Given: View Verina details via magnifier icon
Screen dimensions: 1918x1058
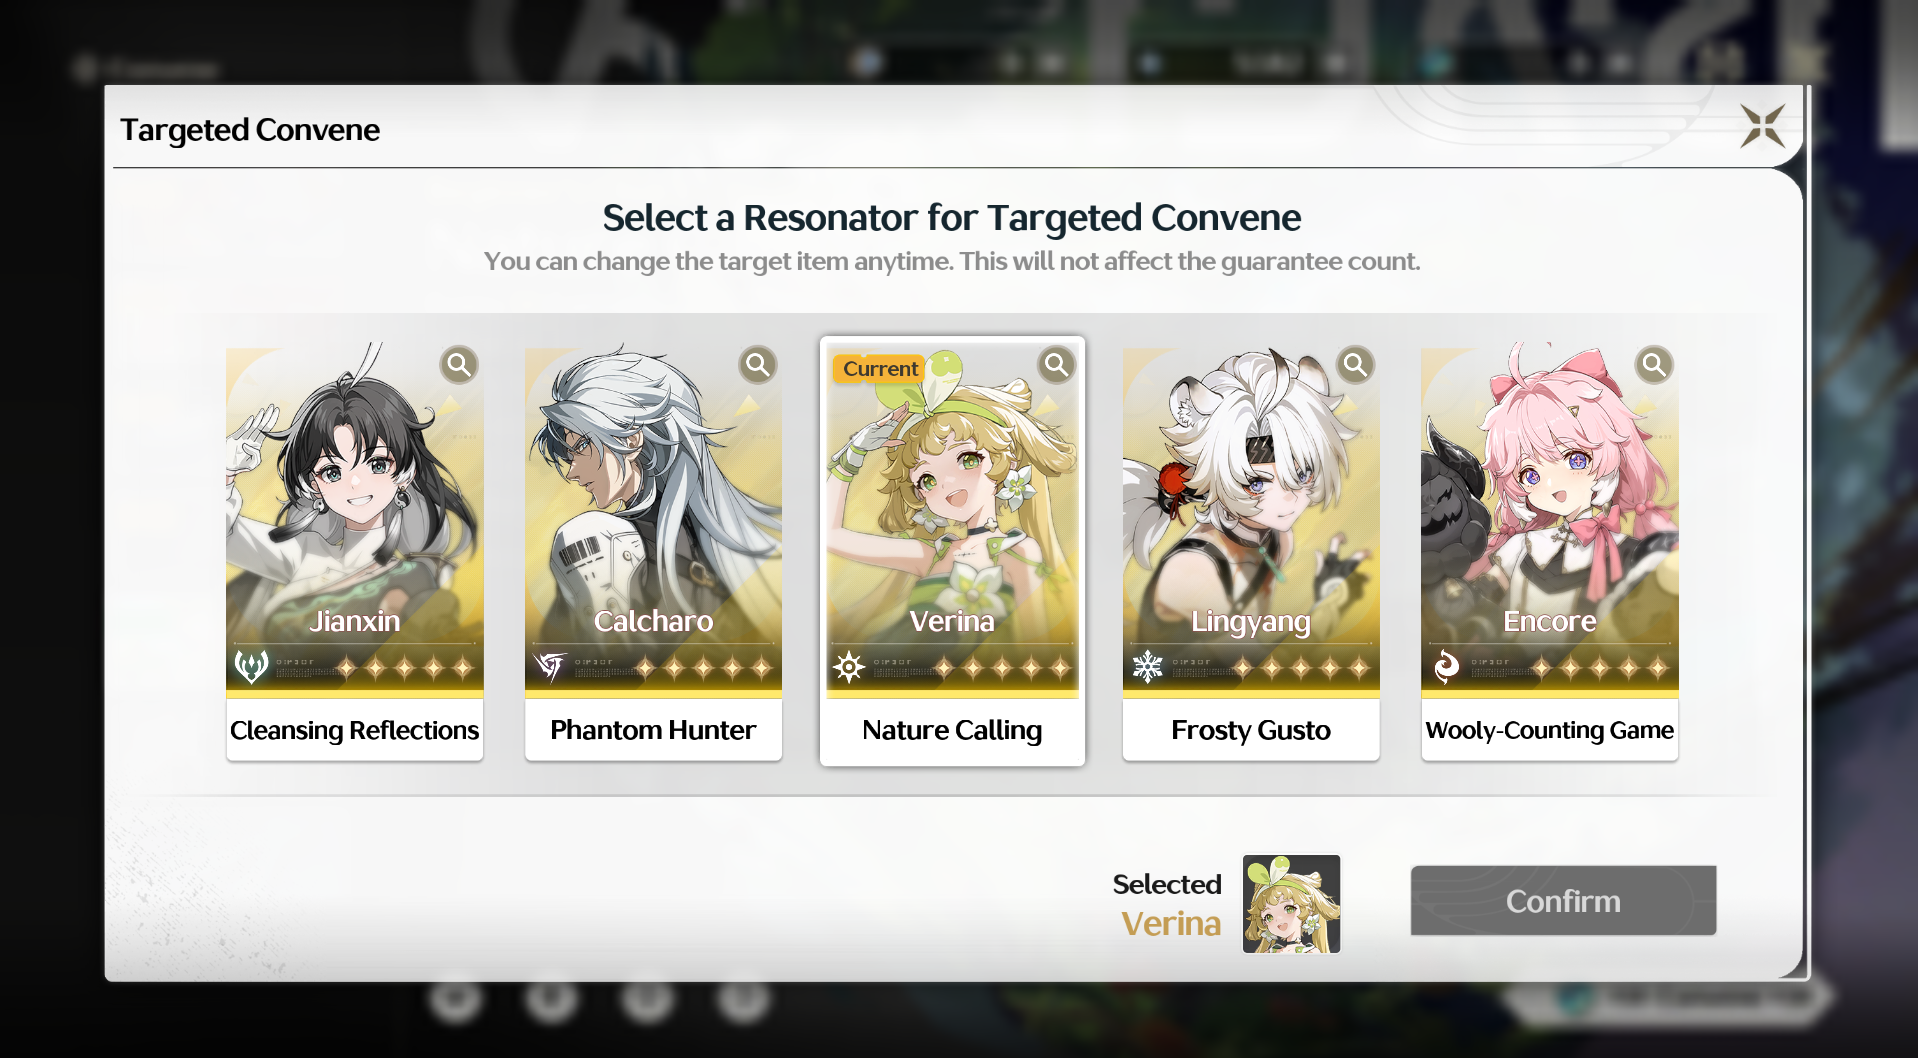Looking at the screenshot, I should pyautogui.click(x=1056, y=366).
